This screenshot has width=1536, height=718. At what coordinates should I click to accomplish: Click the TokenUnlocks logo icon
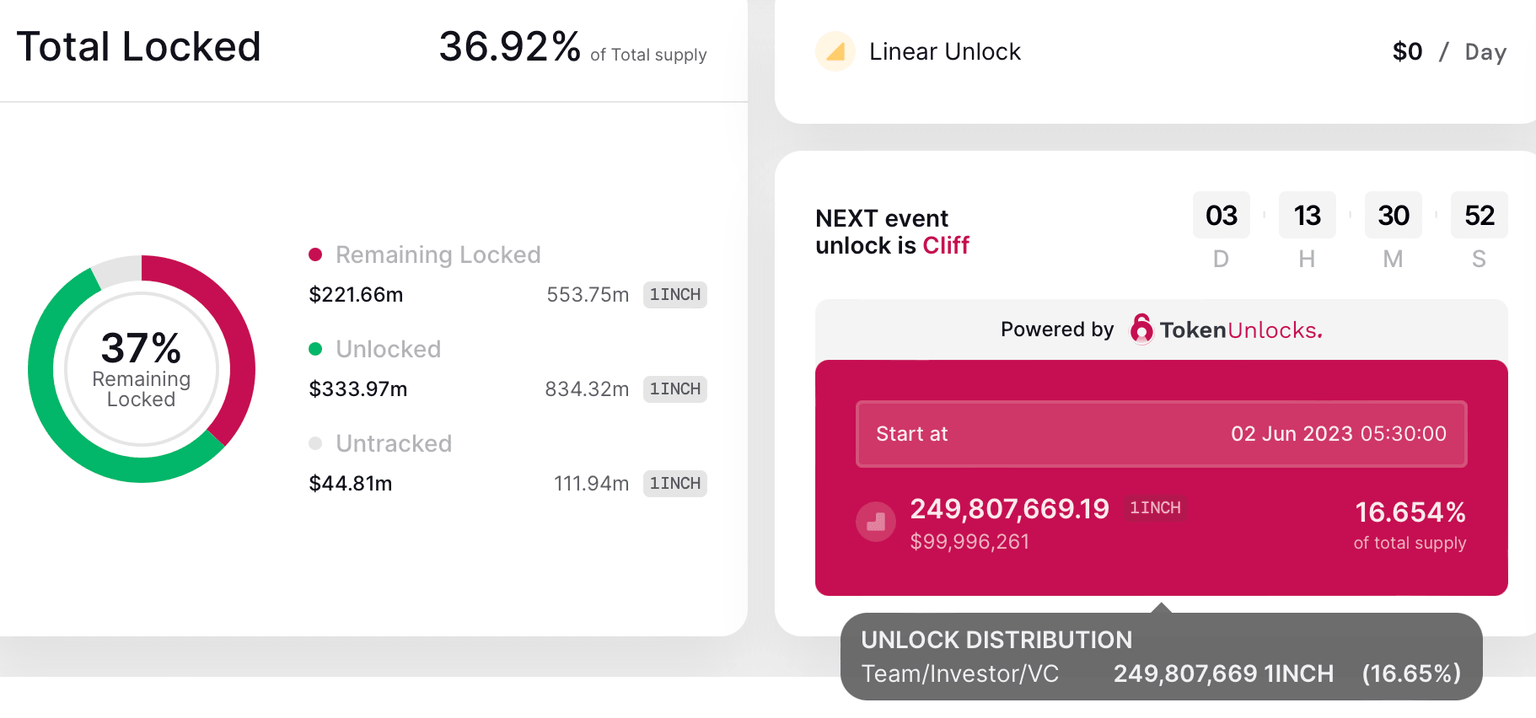(1140, 329)
